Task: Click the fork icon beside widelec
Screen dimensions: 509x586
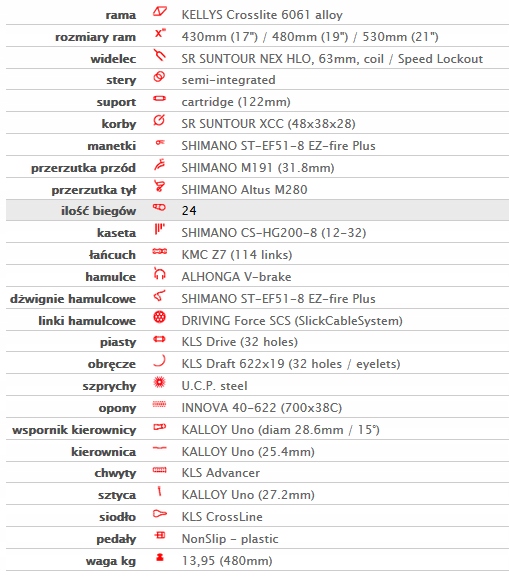Action: [x=160, y=55]
